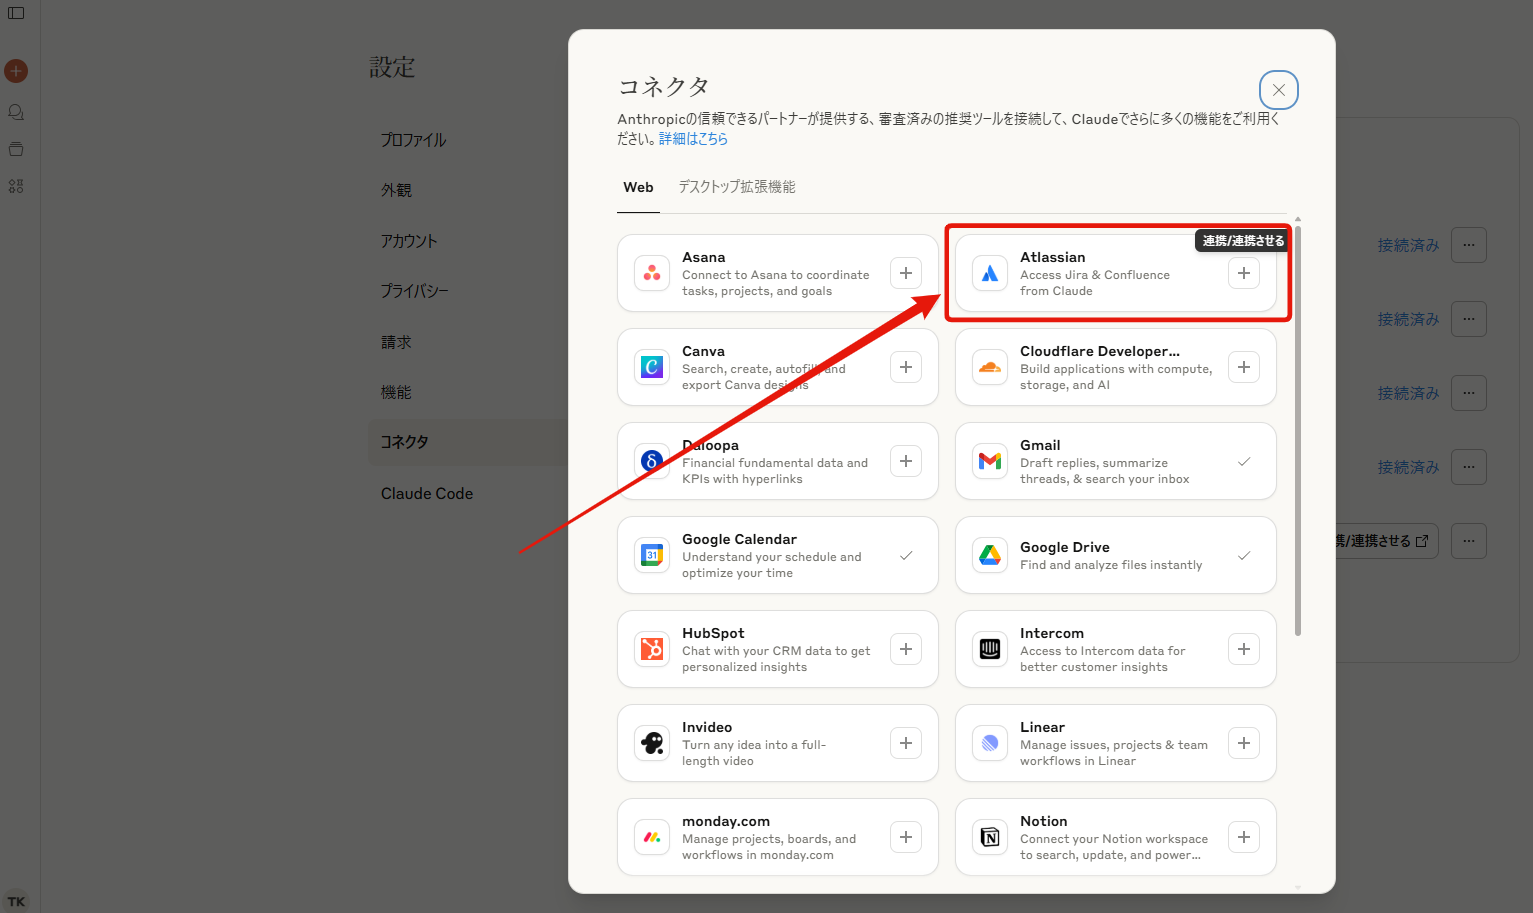Open アカウント settings section

409,241
